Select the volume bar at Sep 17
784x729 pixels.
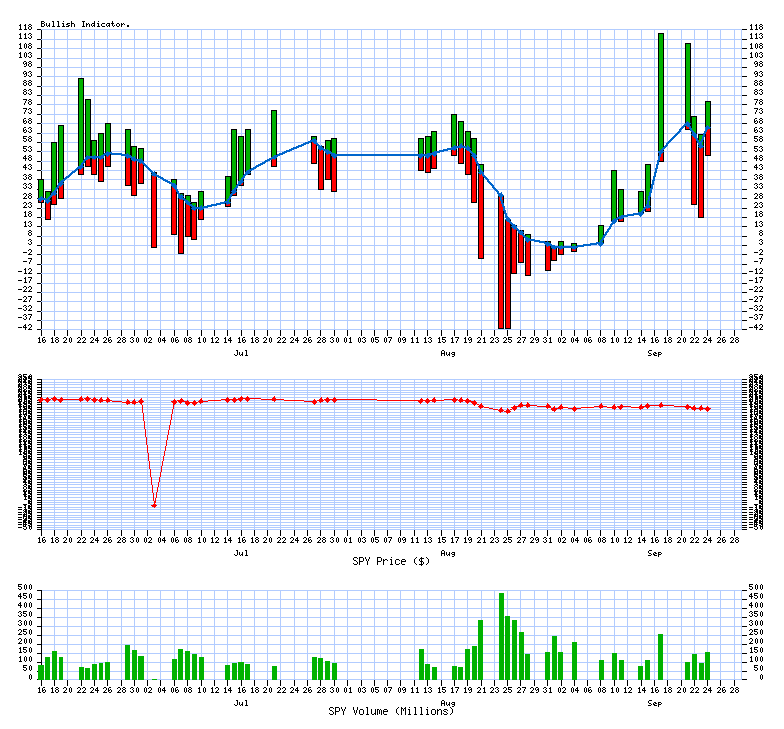[x=661, y=656]
